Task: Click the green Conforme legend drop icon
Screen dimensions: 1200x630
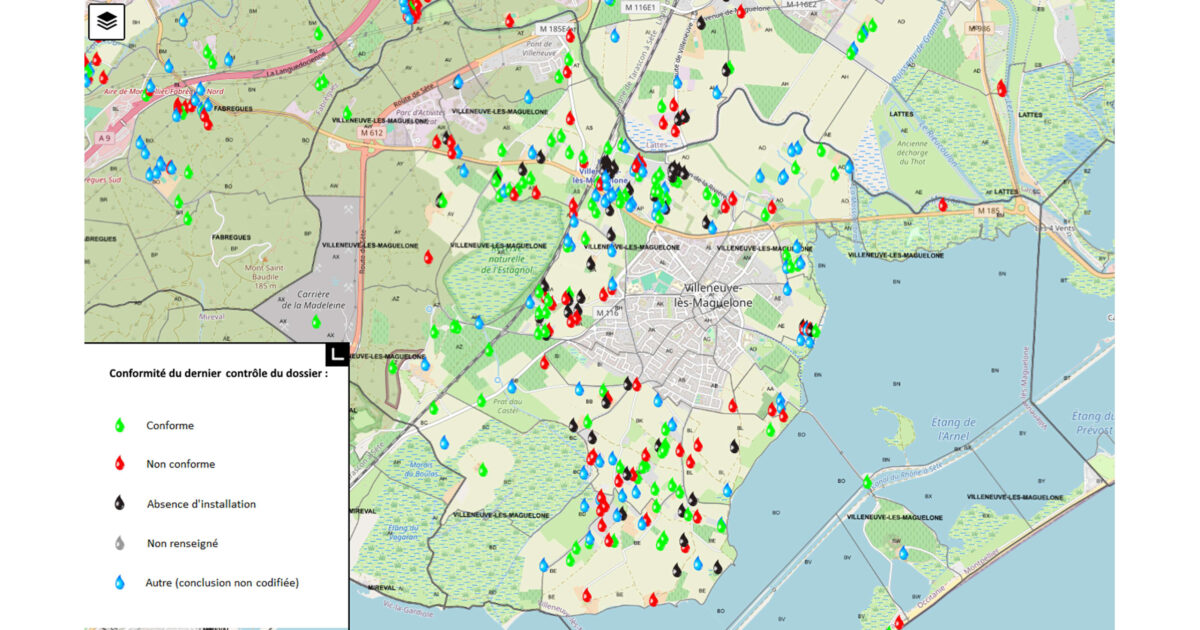Action: (120, 425)
